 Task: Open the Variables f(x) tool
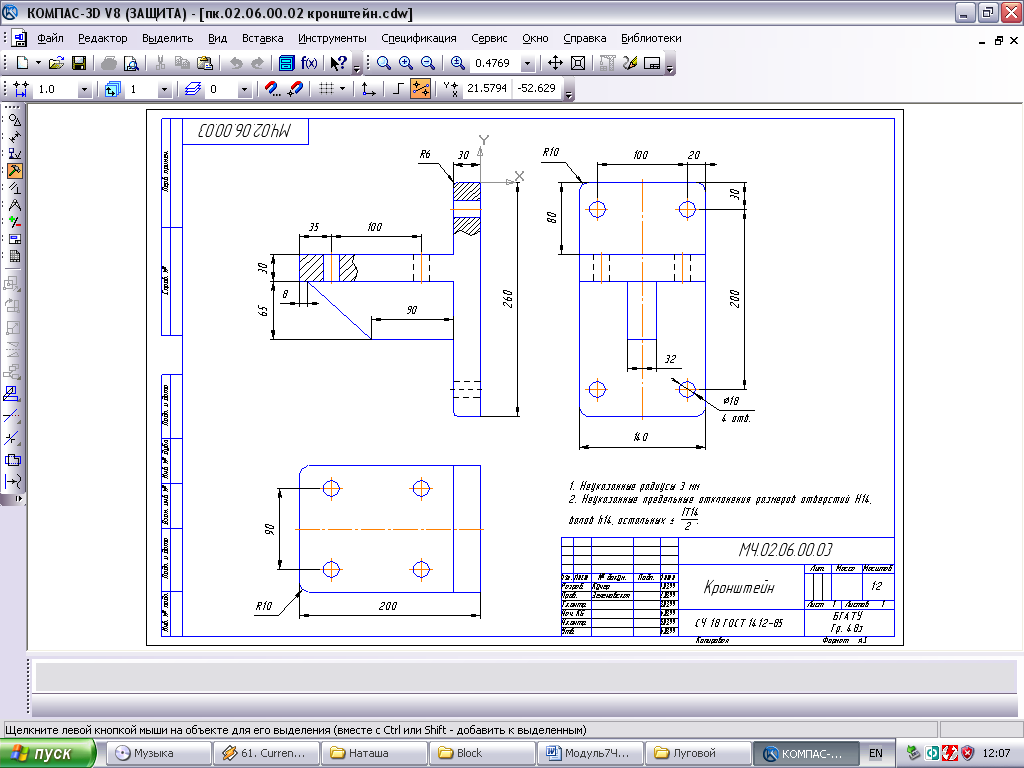click(309, 63)
